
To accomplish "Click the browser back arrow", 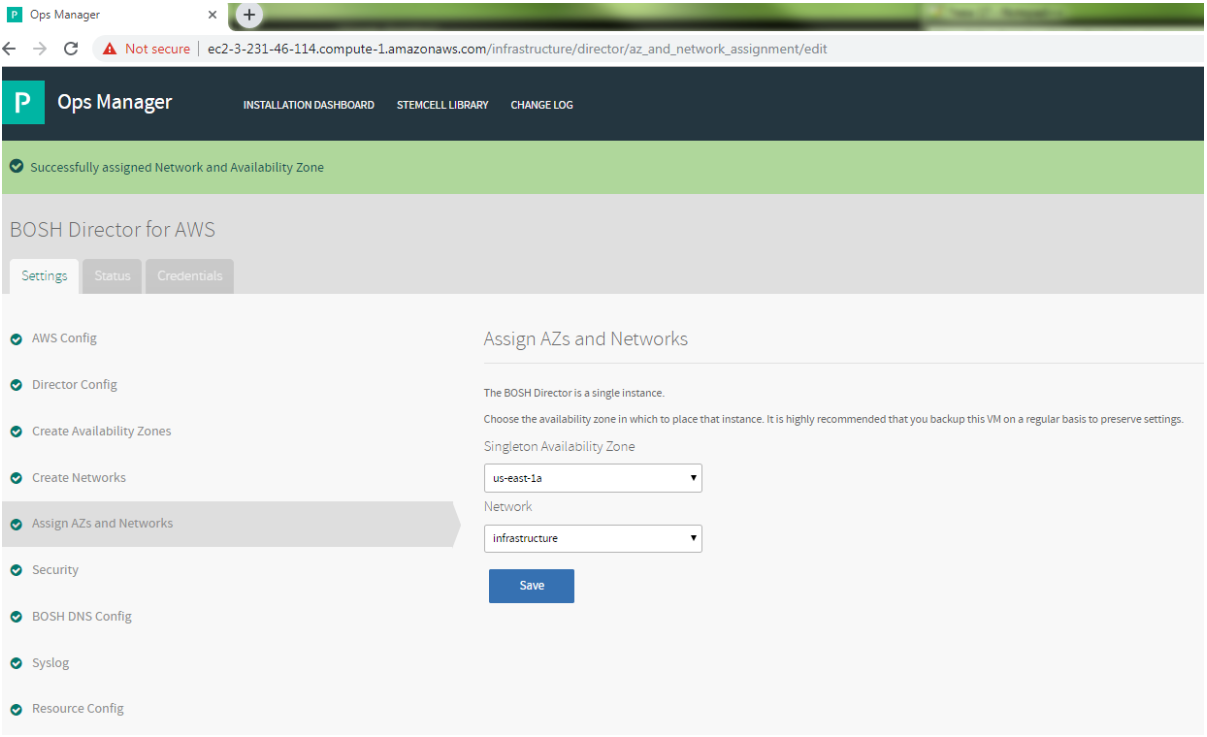I will click(x=10, y=48).
